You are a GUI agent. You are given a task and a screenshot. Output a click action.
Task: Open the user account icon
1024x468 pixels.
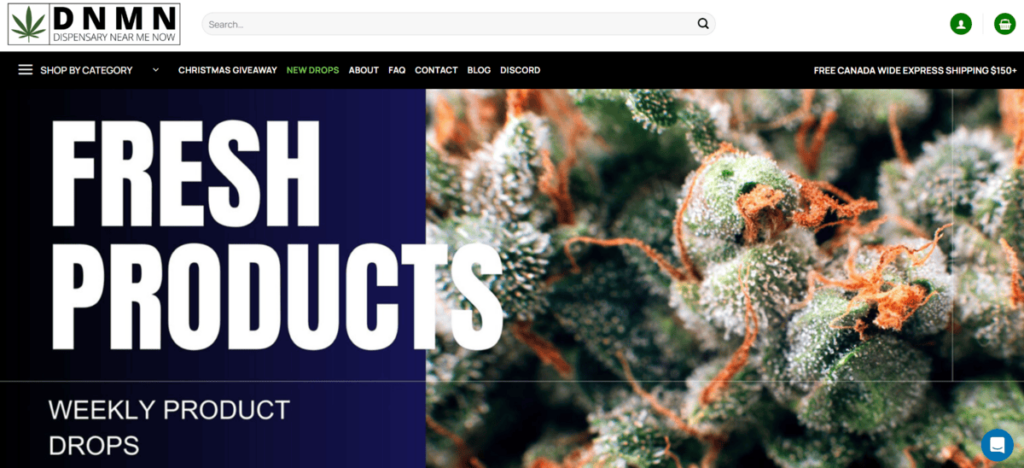pos(961,24)
